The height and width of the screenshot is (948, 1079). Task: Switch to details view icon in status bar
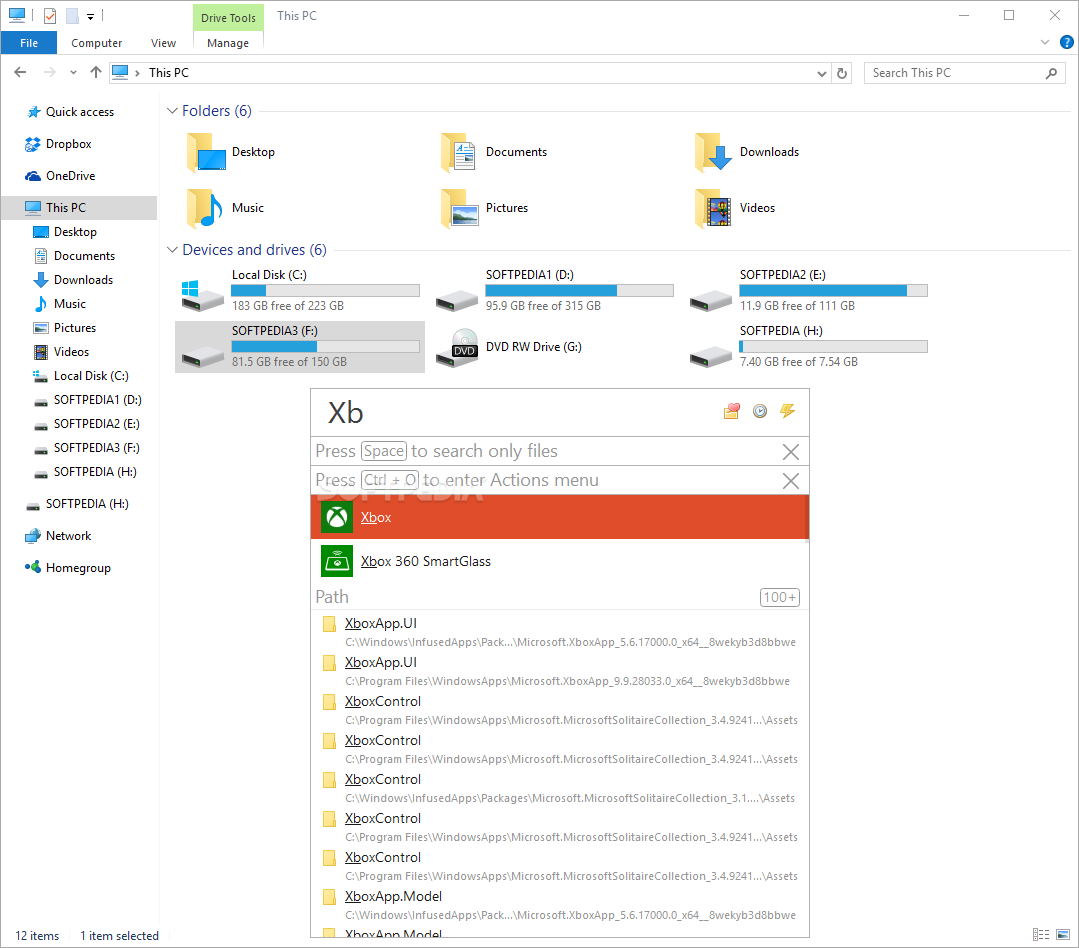[1041, 935]
